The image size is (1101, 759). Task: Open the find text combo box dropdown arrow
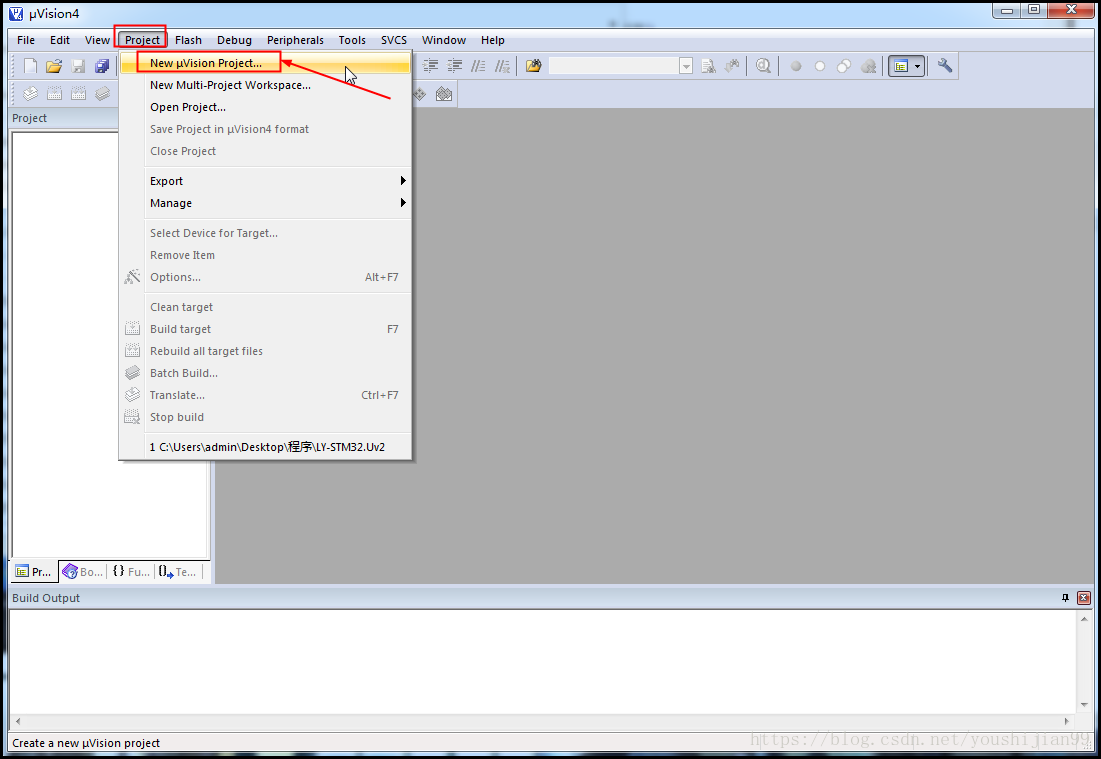[x=686, y=66]
